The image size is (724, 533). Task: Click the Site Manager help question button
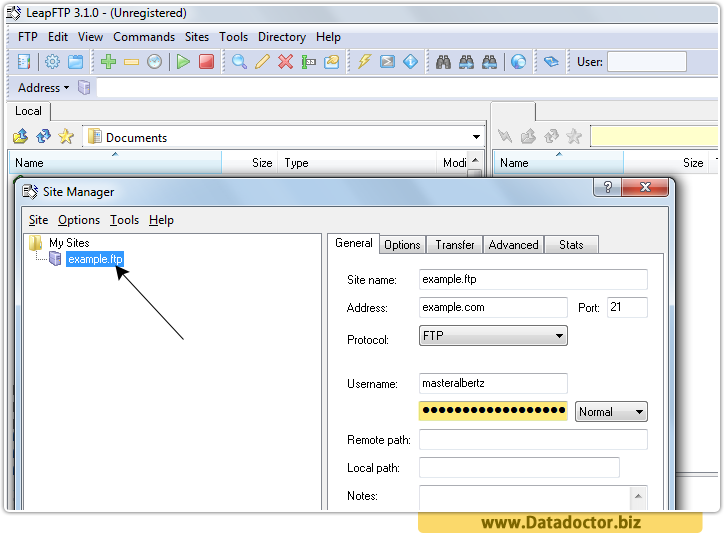pos(608,187)
